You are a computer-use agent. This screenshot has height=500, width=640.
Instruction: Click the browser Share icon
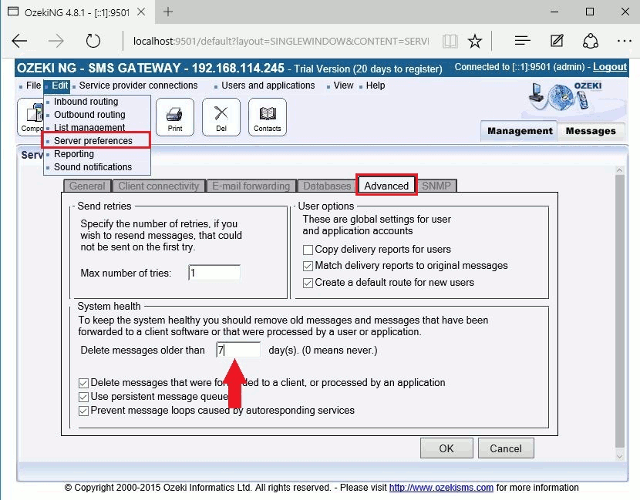(x=591, y=41)
